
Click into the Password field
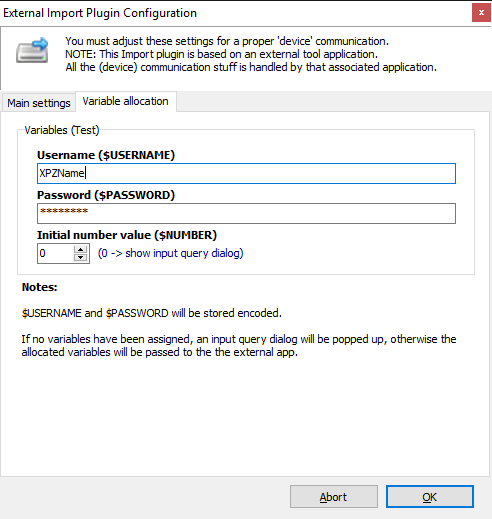pos(246,213)
